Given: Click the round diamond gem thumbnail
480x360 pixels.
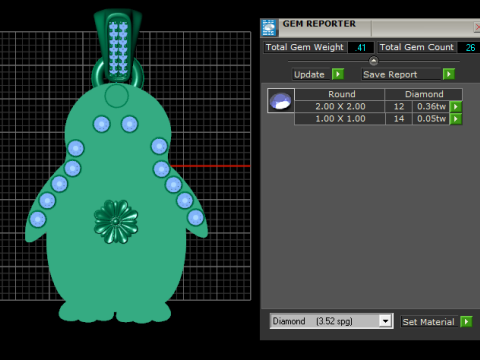Looking at the screenshot, I should 281,101.
